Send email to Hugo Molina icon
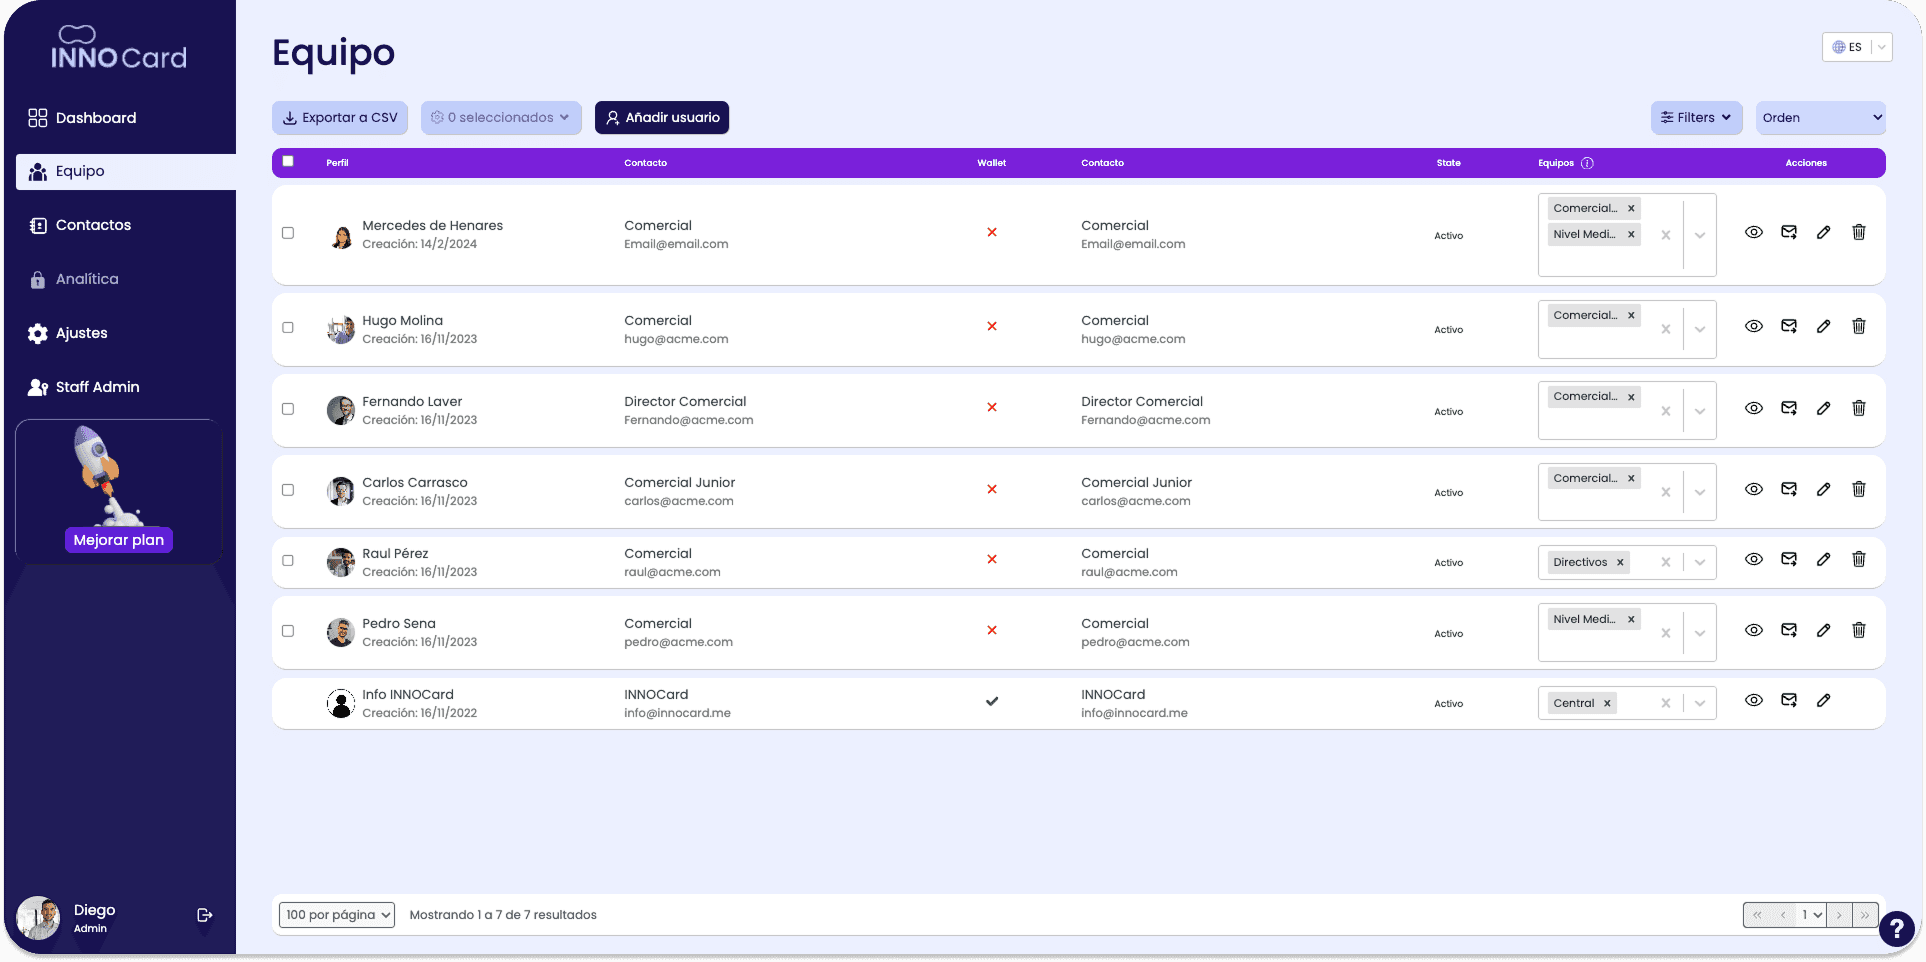Image resolution: width=1926 pixels, height=962 pixels. click(1789, 326)
